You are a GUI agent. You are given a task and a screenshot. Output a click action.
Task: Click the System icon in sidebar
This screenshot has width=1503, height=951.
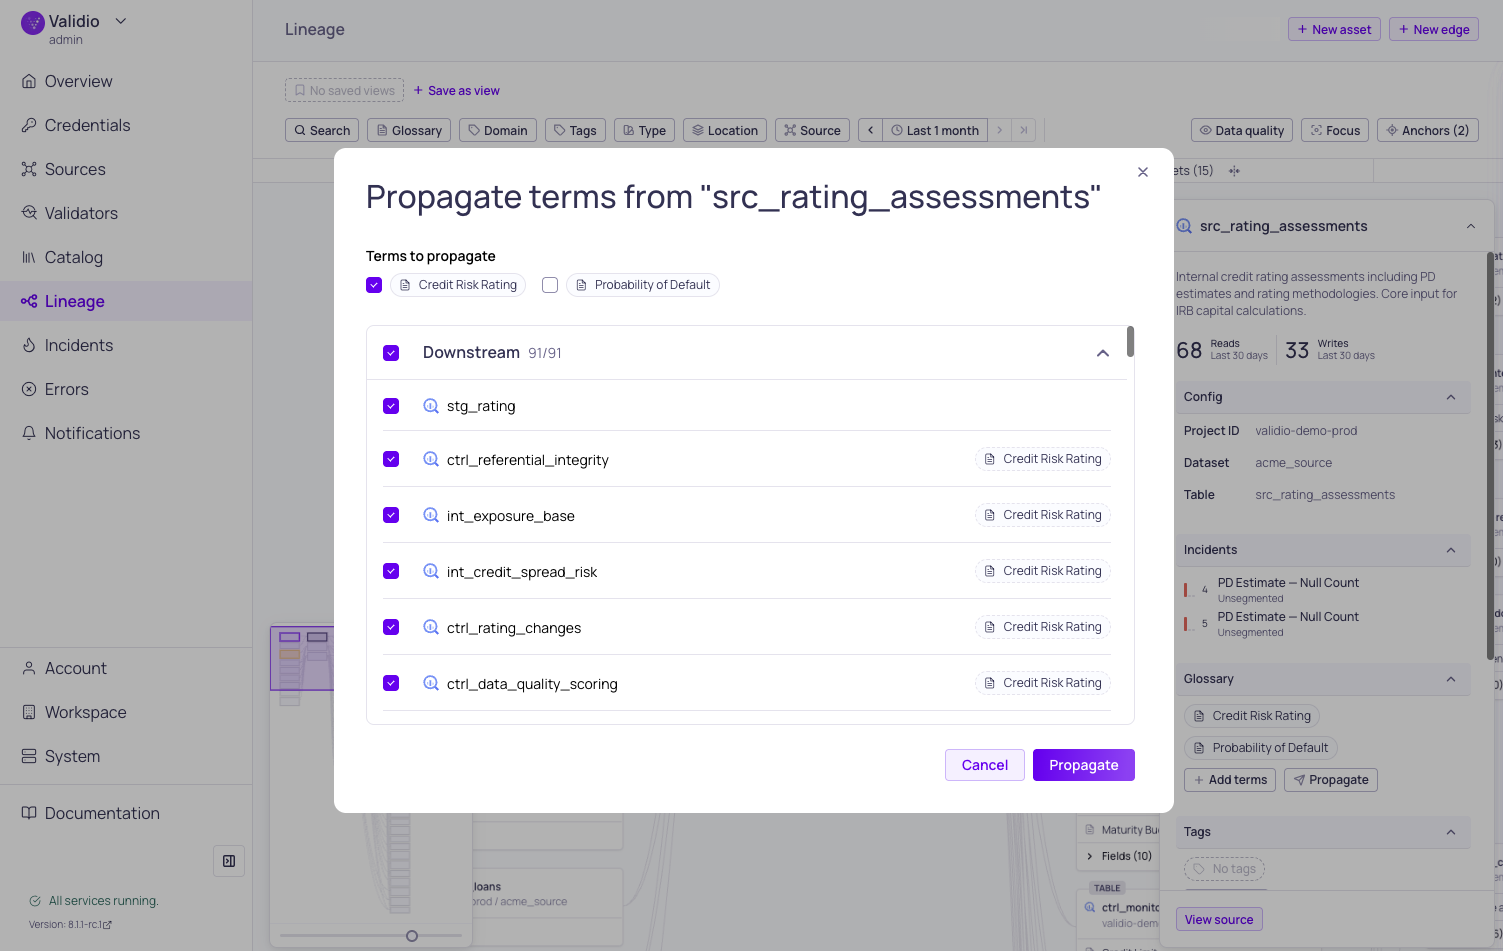[x=29, y=756]
